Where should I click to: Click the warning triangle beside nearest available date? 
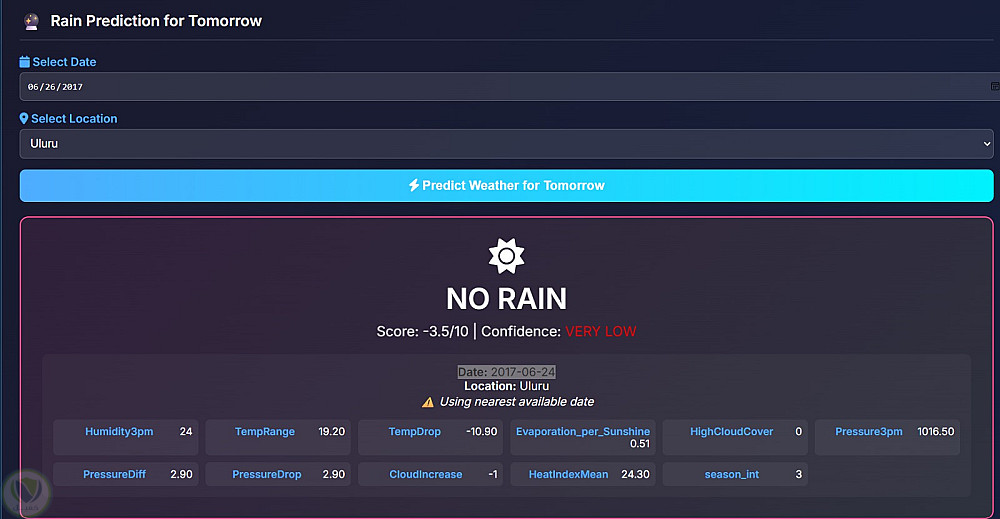click(x=428, y=402)
